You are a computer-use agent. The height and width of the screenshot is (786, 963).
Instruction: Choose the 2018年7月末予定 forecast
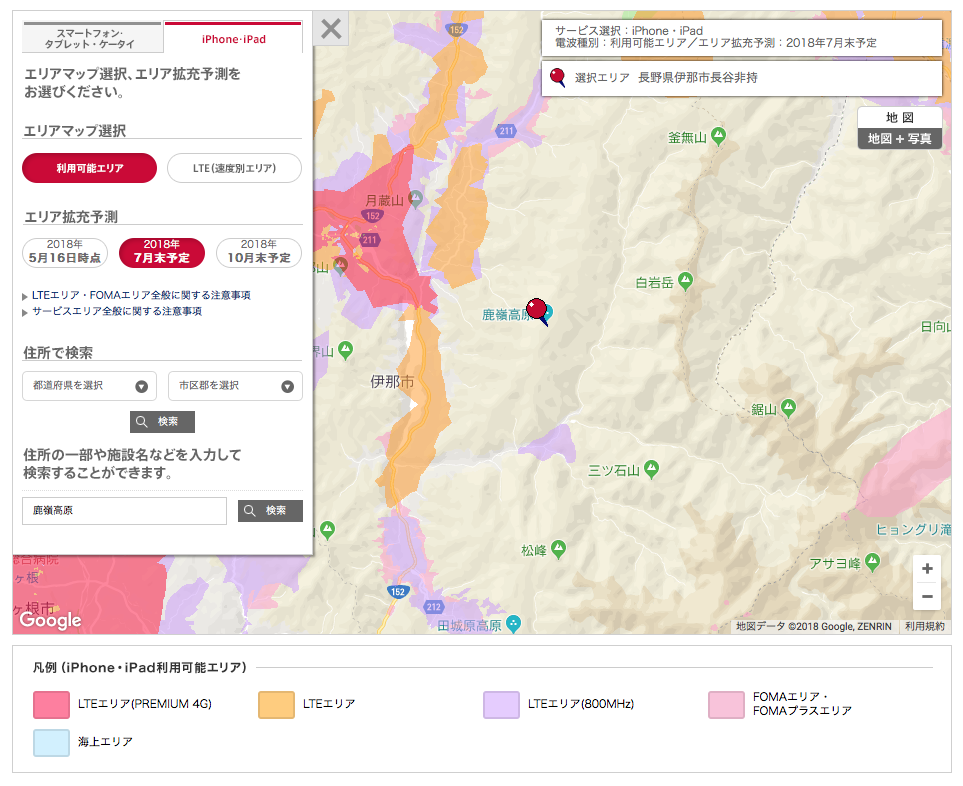click(162, 252)
